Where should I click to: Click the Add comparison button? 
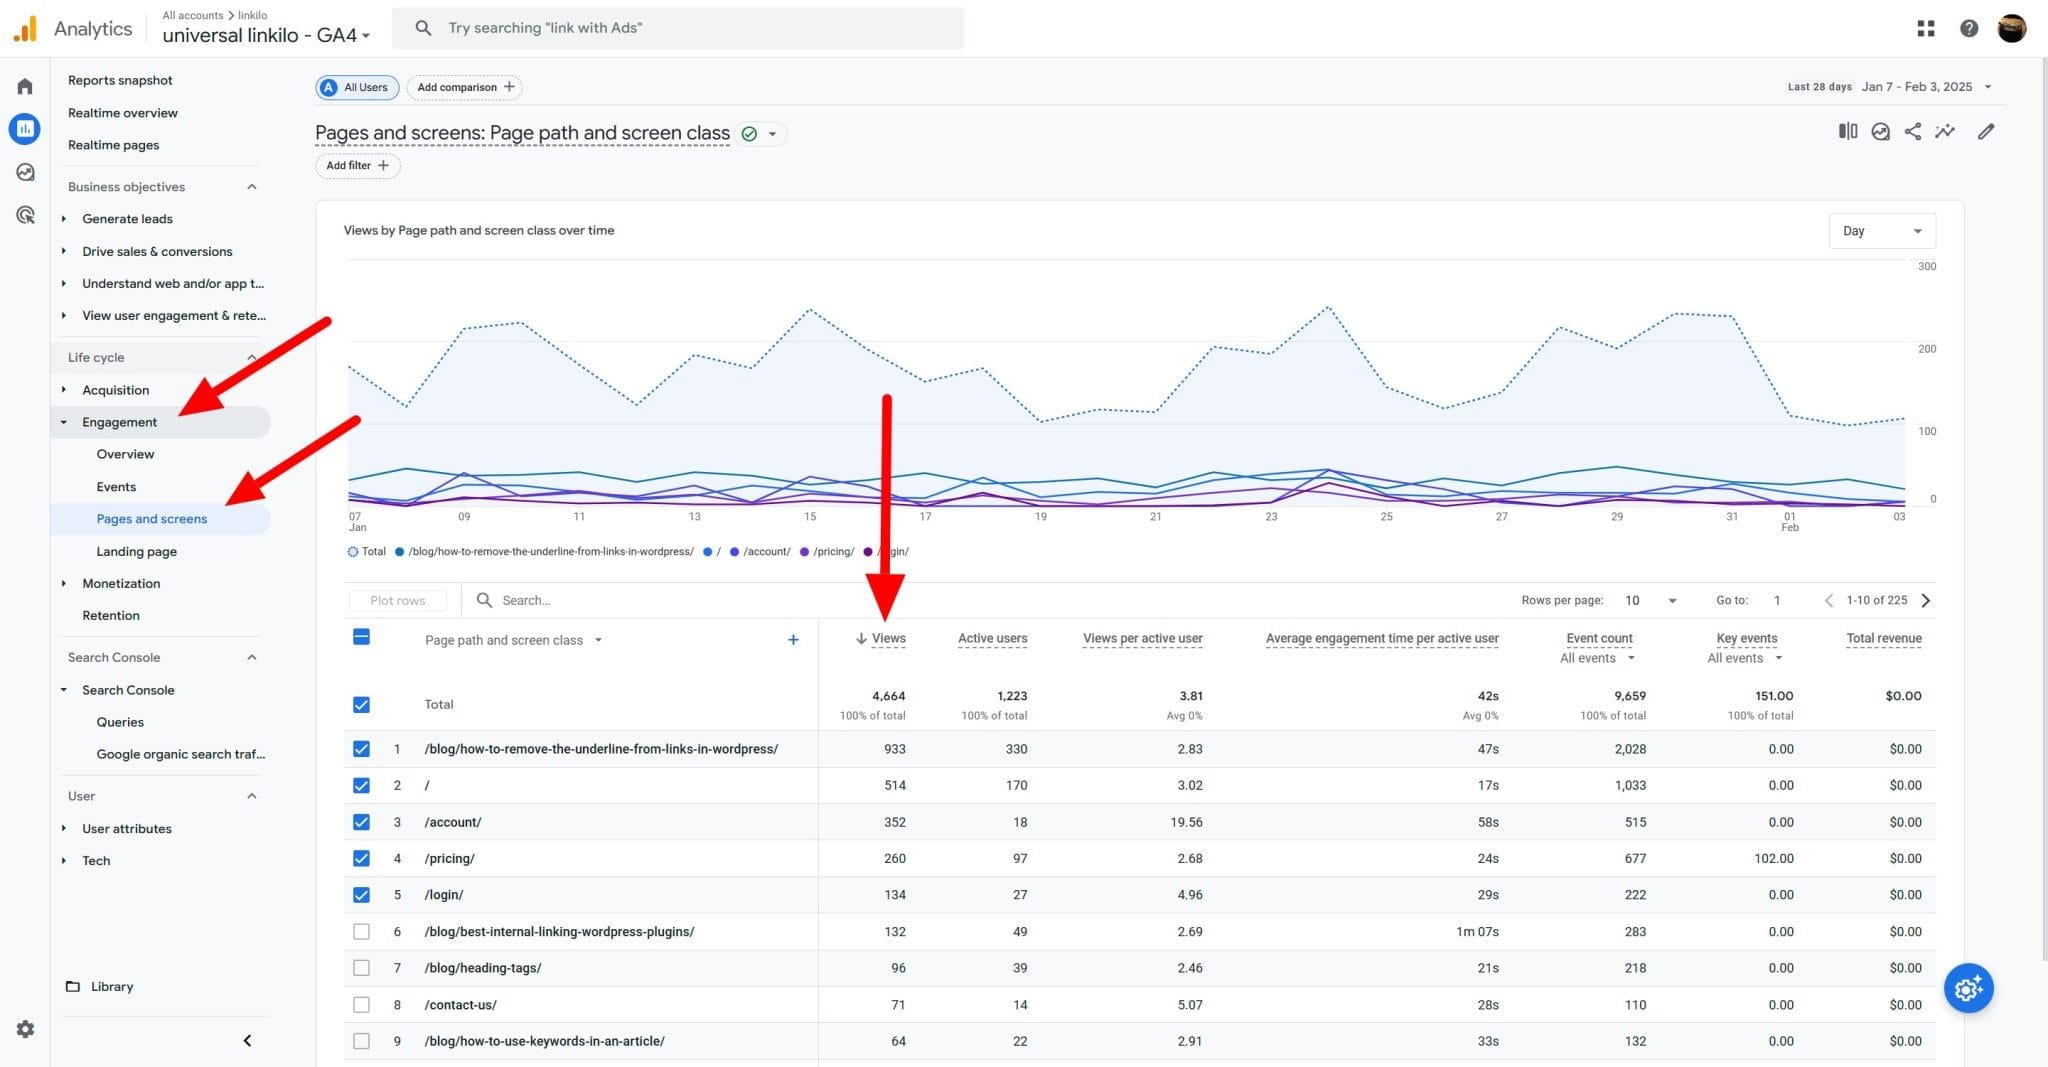(x=464, y=87)
